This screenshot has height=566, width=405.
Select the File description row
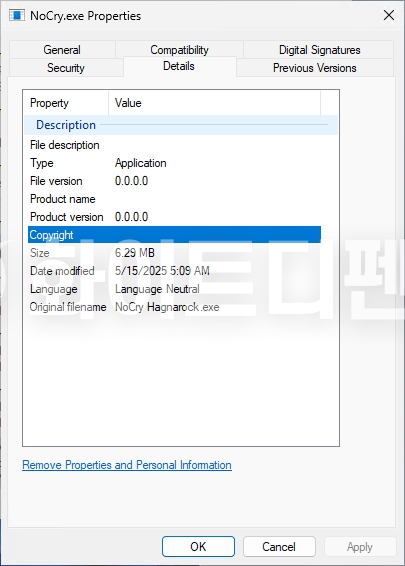[174, 145]
